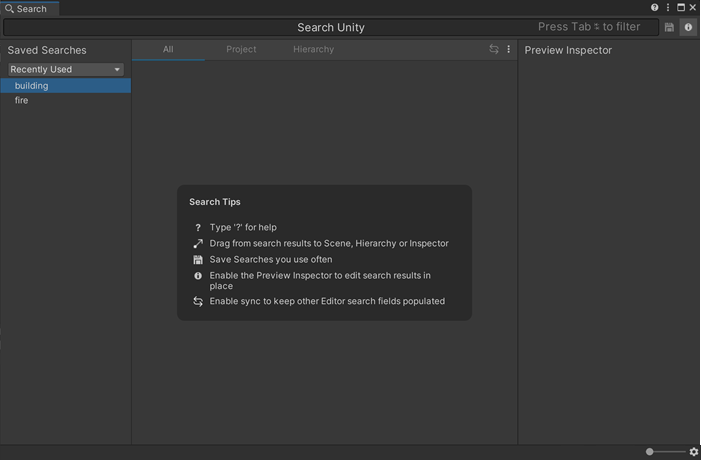The width and height of the screenshot is (701, 460).
Task: Click the 'Type ? for help' tip
Action: tap(243, 228)
